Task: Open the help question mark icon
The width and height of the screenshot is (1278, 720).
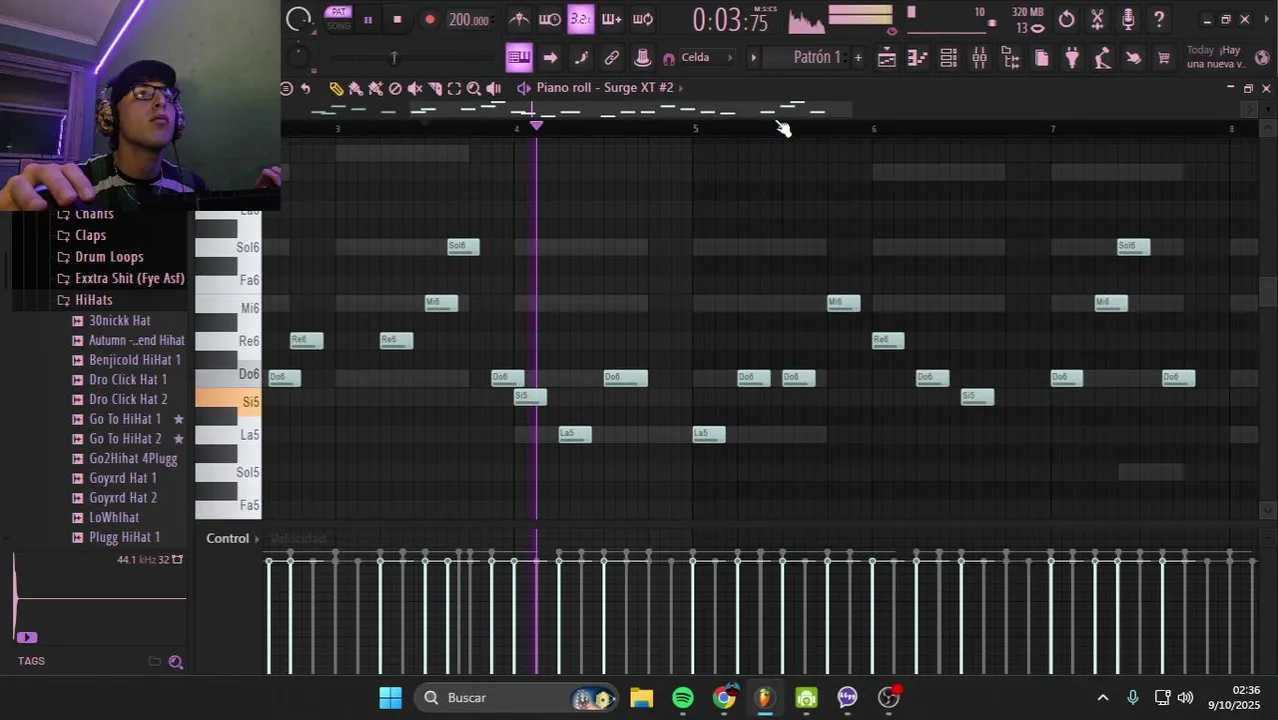Action: 1159,19
